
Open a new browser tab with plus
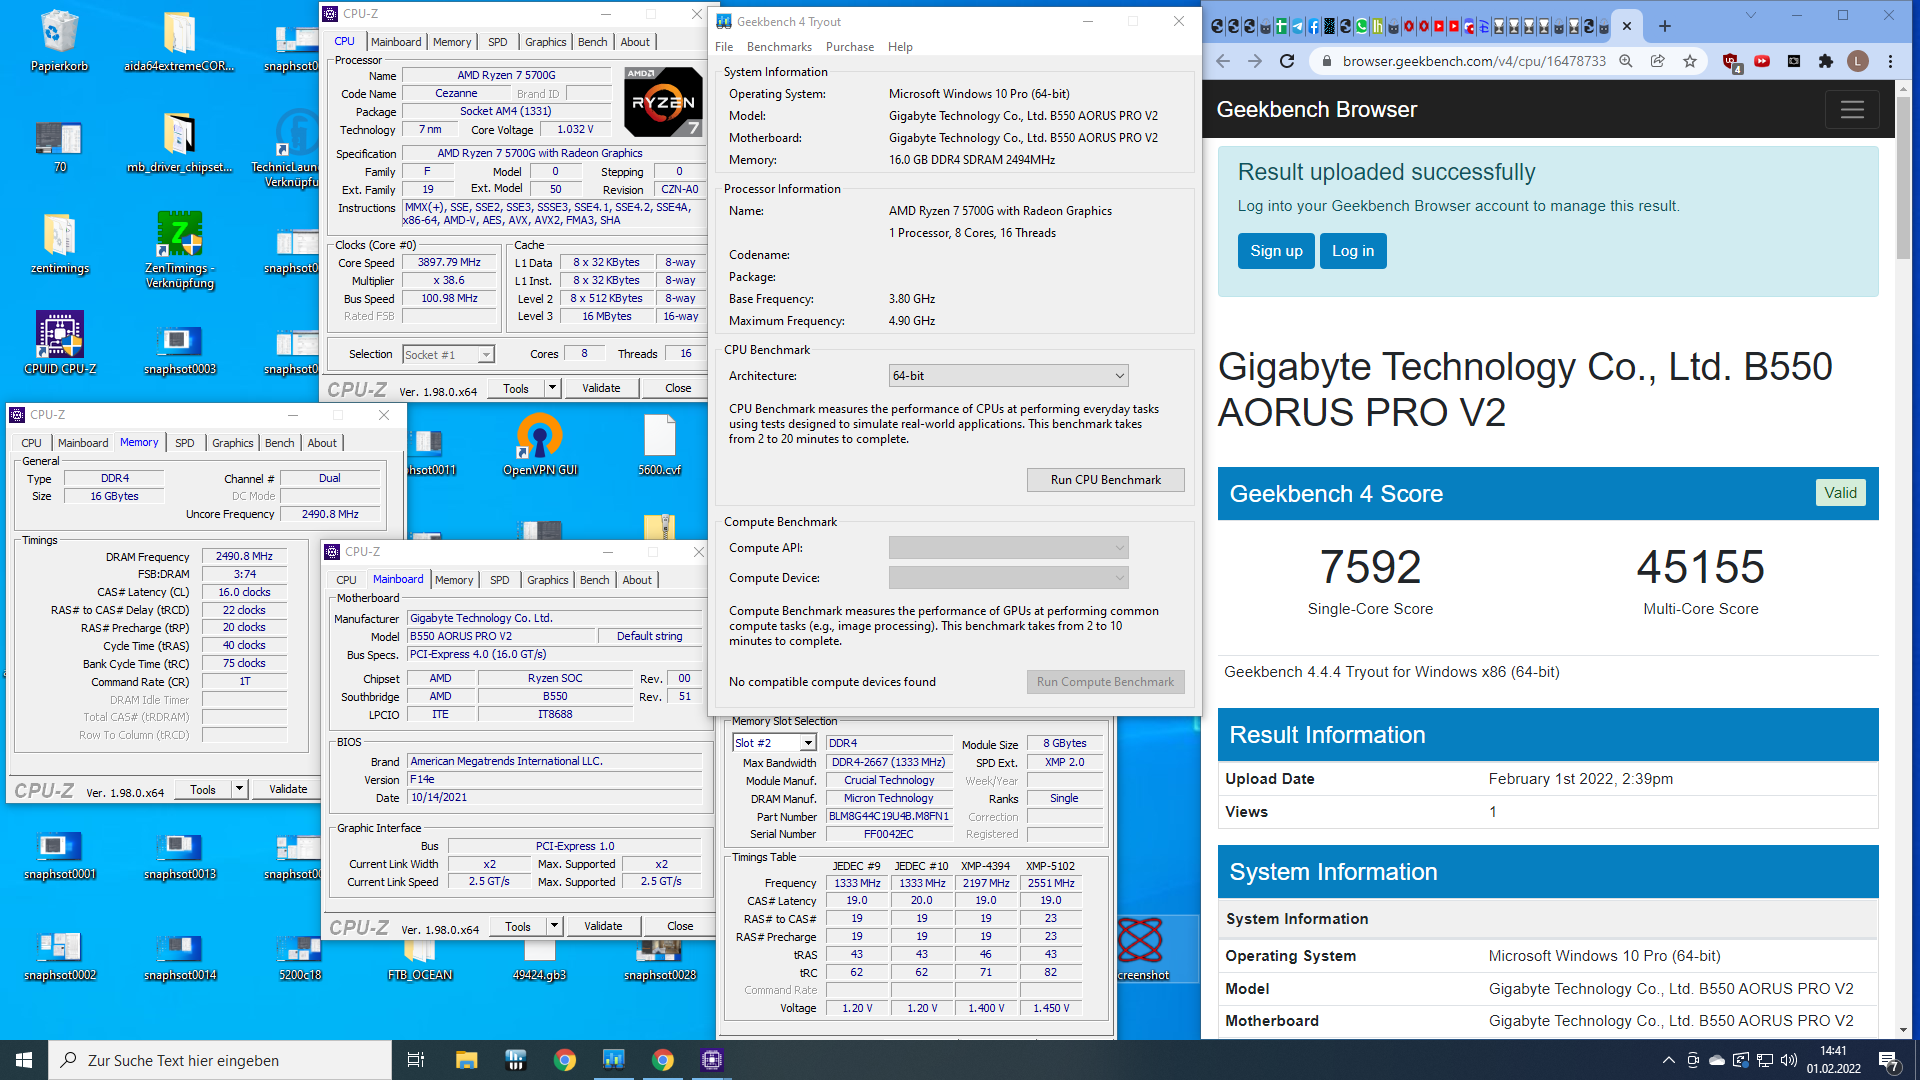click(x=1665, y=26)
